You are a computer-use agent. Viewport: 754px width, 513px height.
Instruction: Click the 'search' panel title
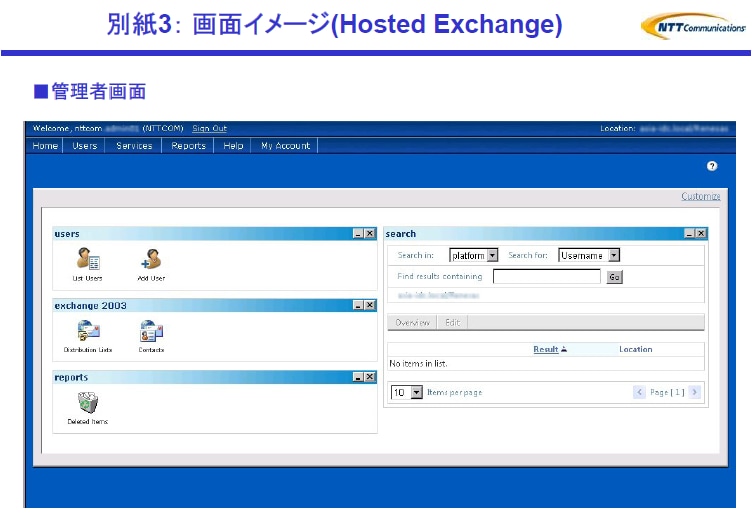point(401,234)
